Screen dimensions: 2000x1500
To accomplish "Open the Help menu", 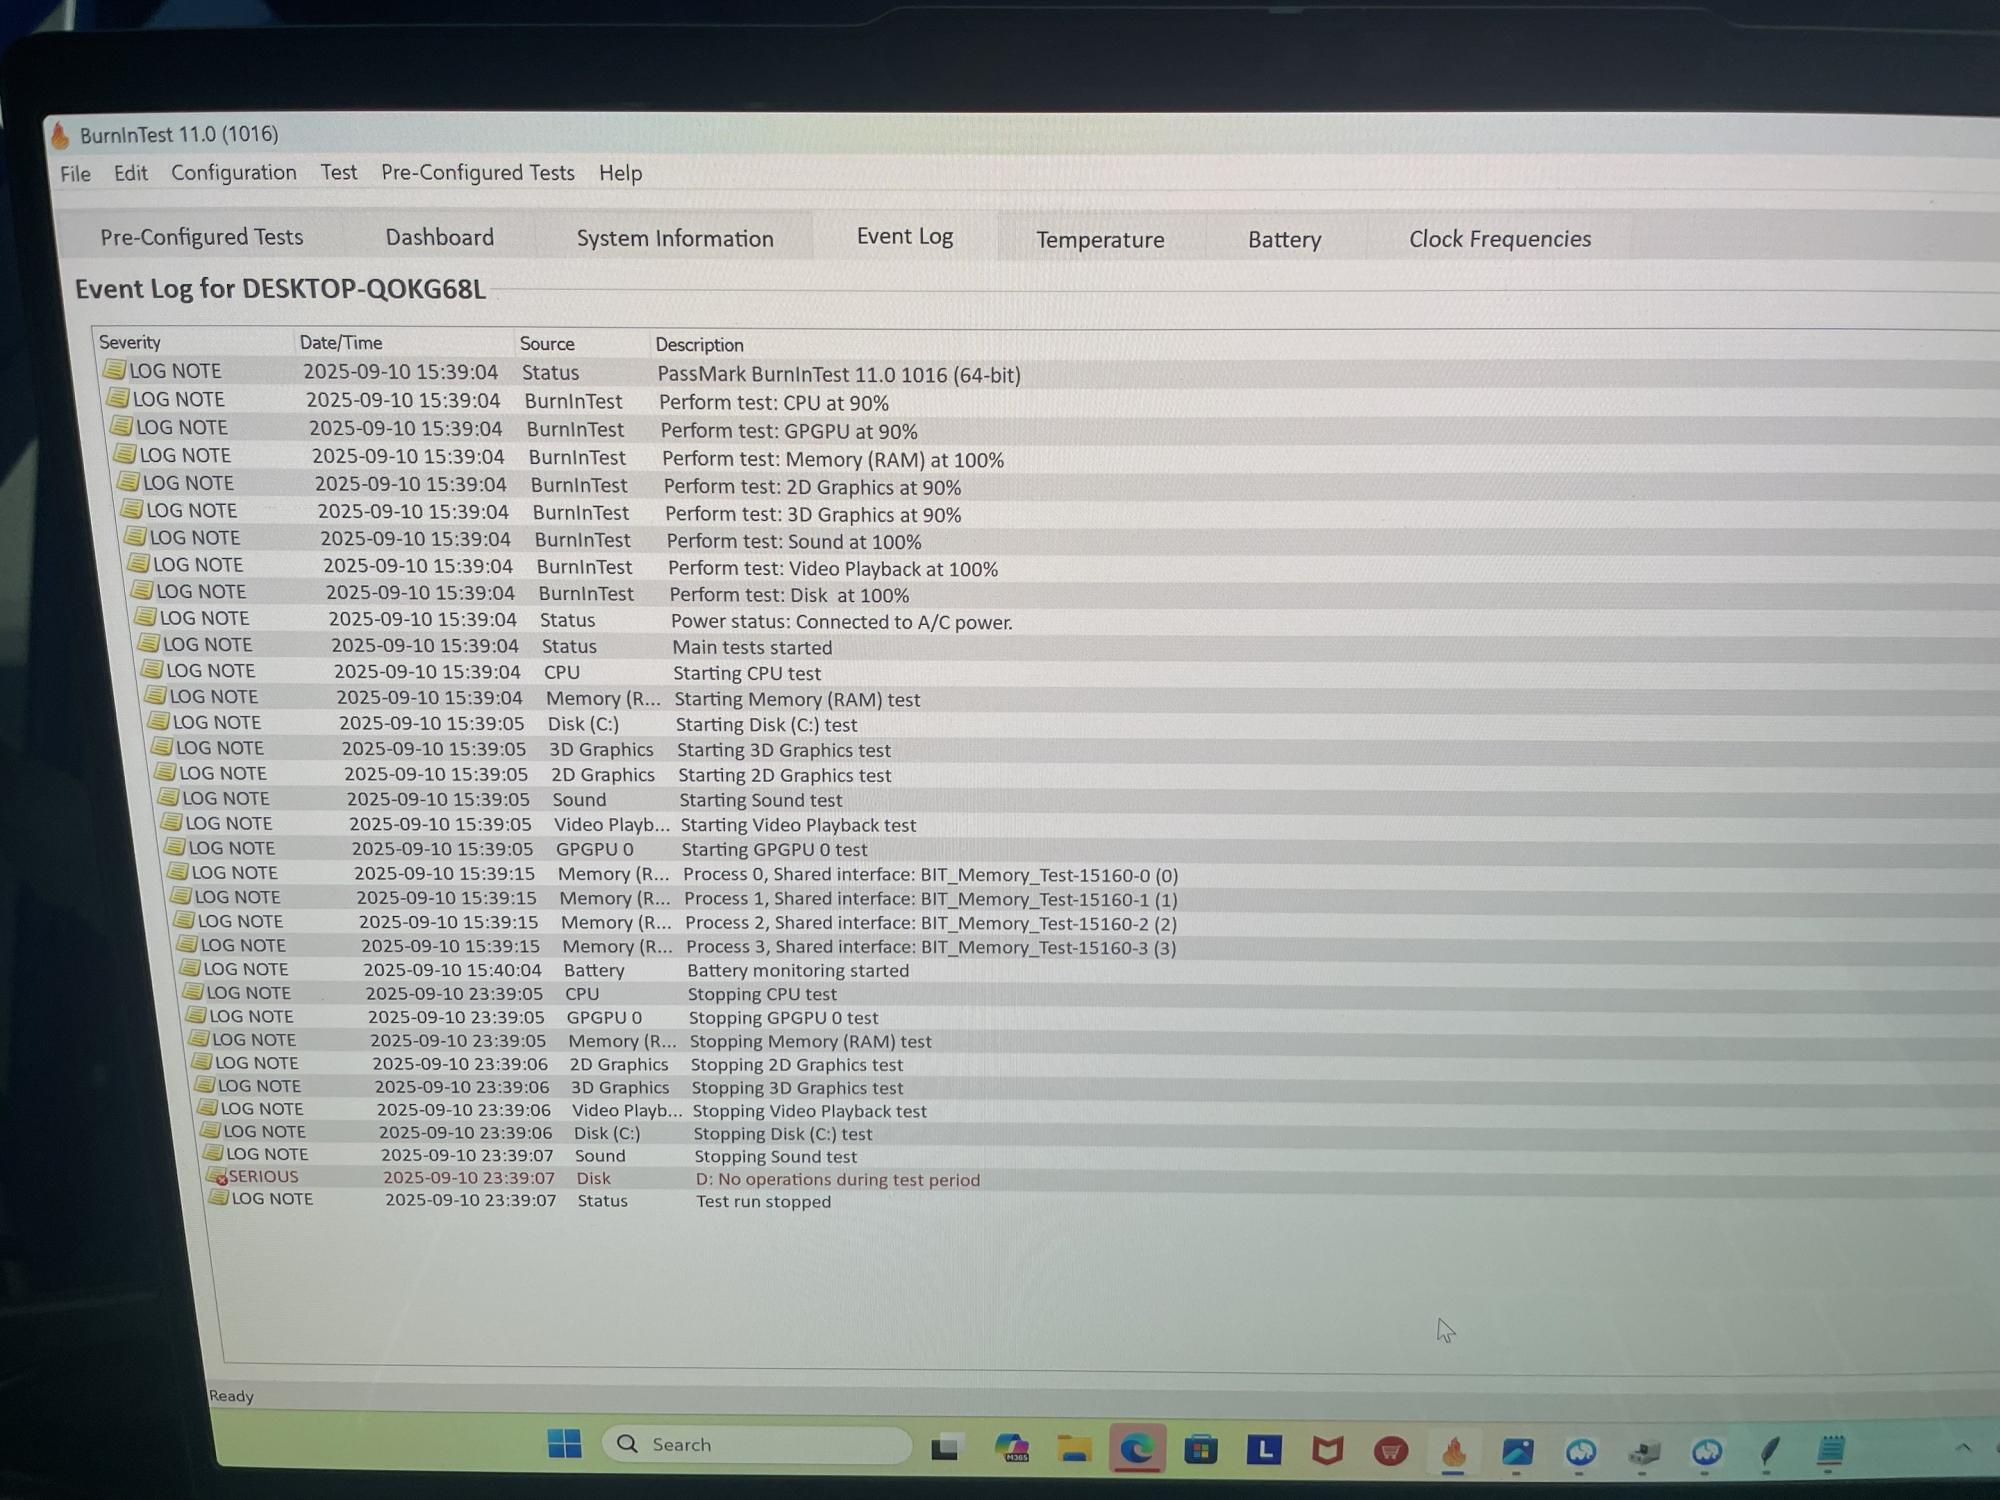I will click(x=621, y=173).
